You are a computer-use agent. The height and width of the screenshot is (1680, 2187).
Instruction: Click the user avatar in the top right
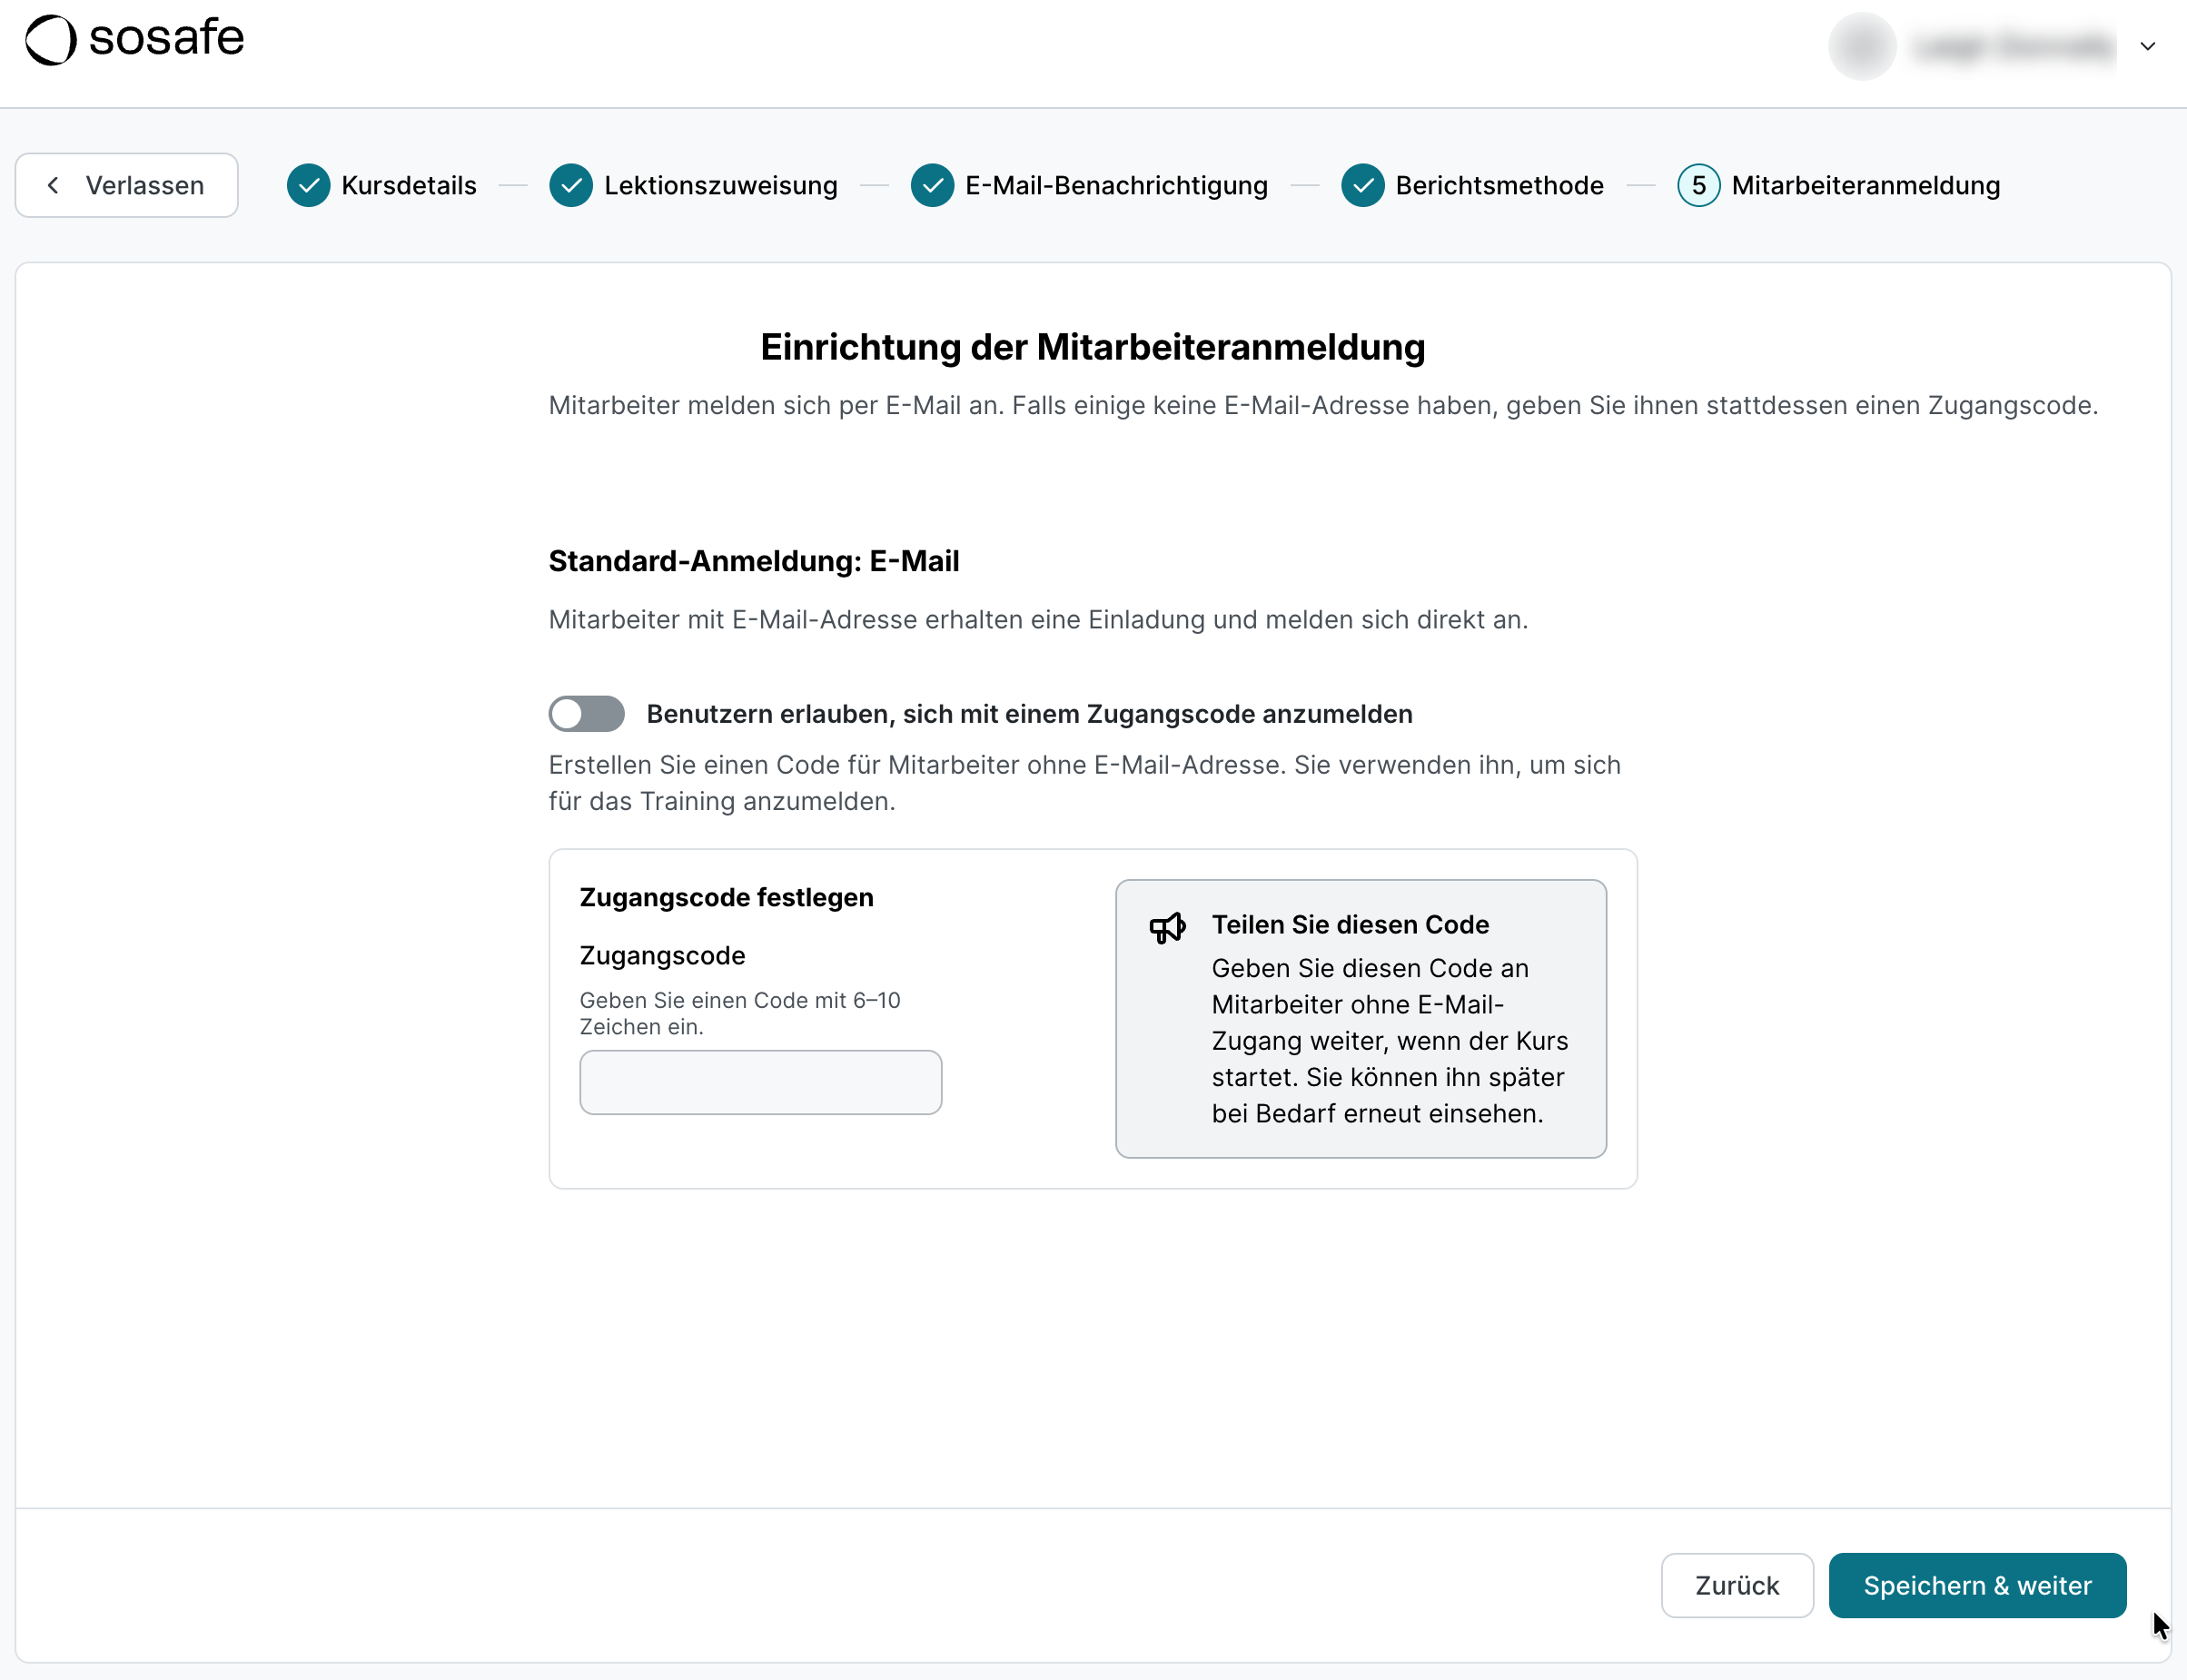tap(1861, 45)
